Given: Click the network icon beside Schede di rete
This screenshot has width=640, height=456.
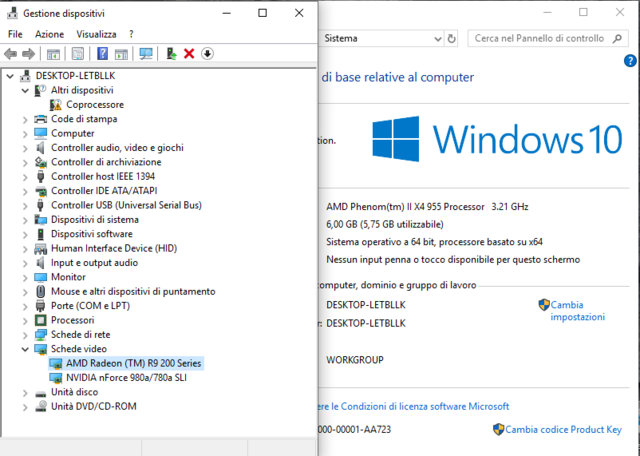Looking at the screenshot, I should (40, 335).
